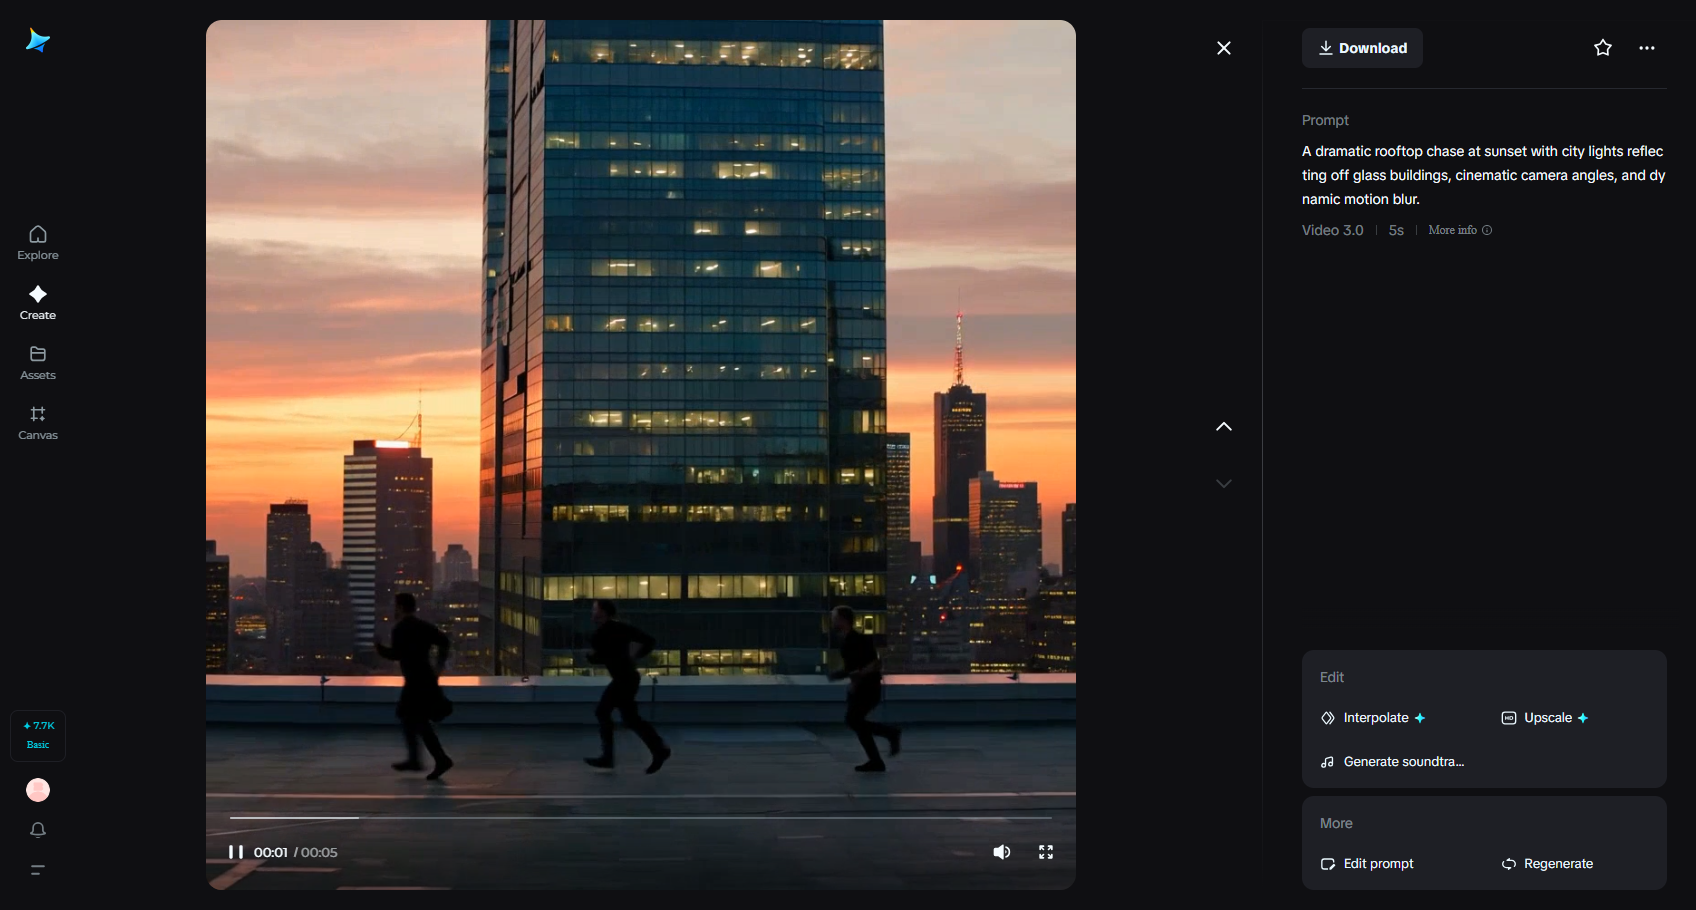Screen dimensions: 1696x910
Task: Click the app logo at top left
Action: 37,40
